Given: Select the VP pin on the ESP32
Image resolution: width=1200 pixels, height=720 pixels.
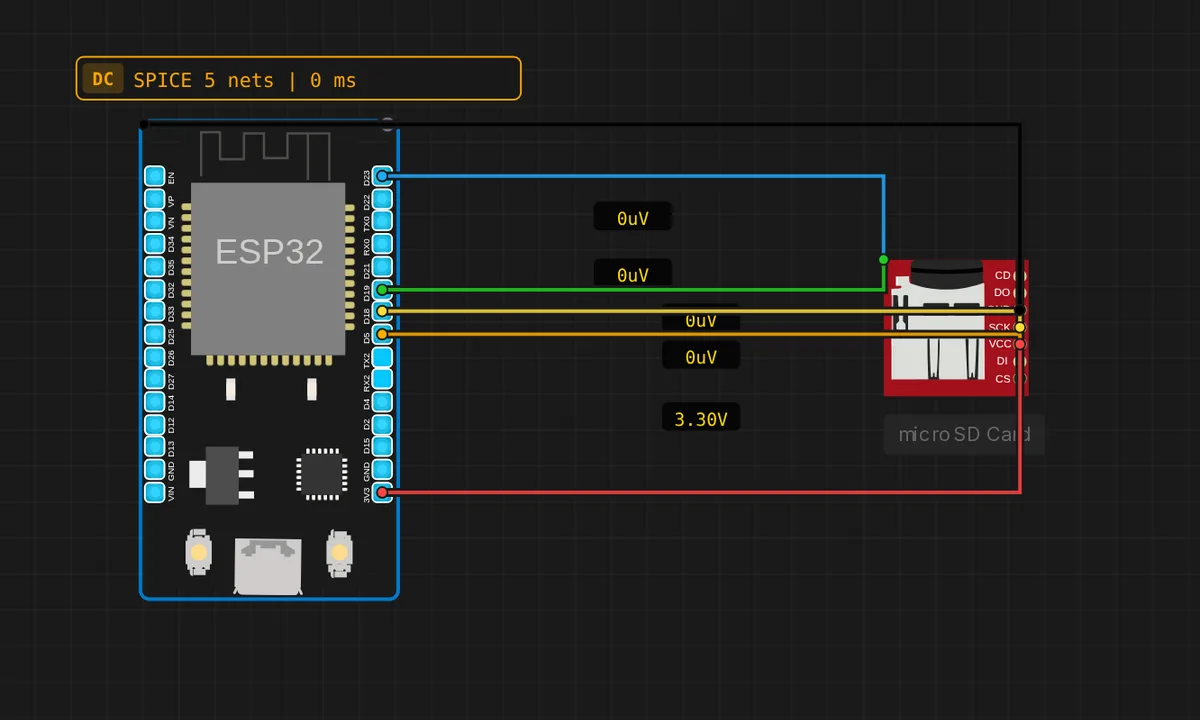Looking at the screenshot, I should click(x=154, y=199).
